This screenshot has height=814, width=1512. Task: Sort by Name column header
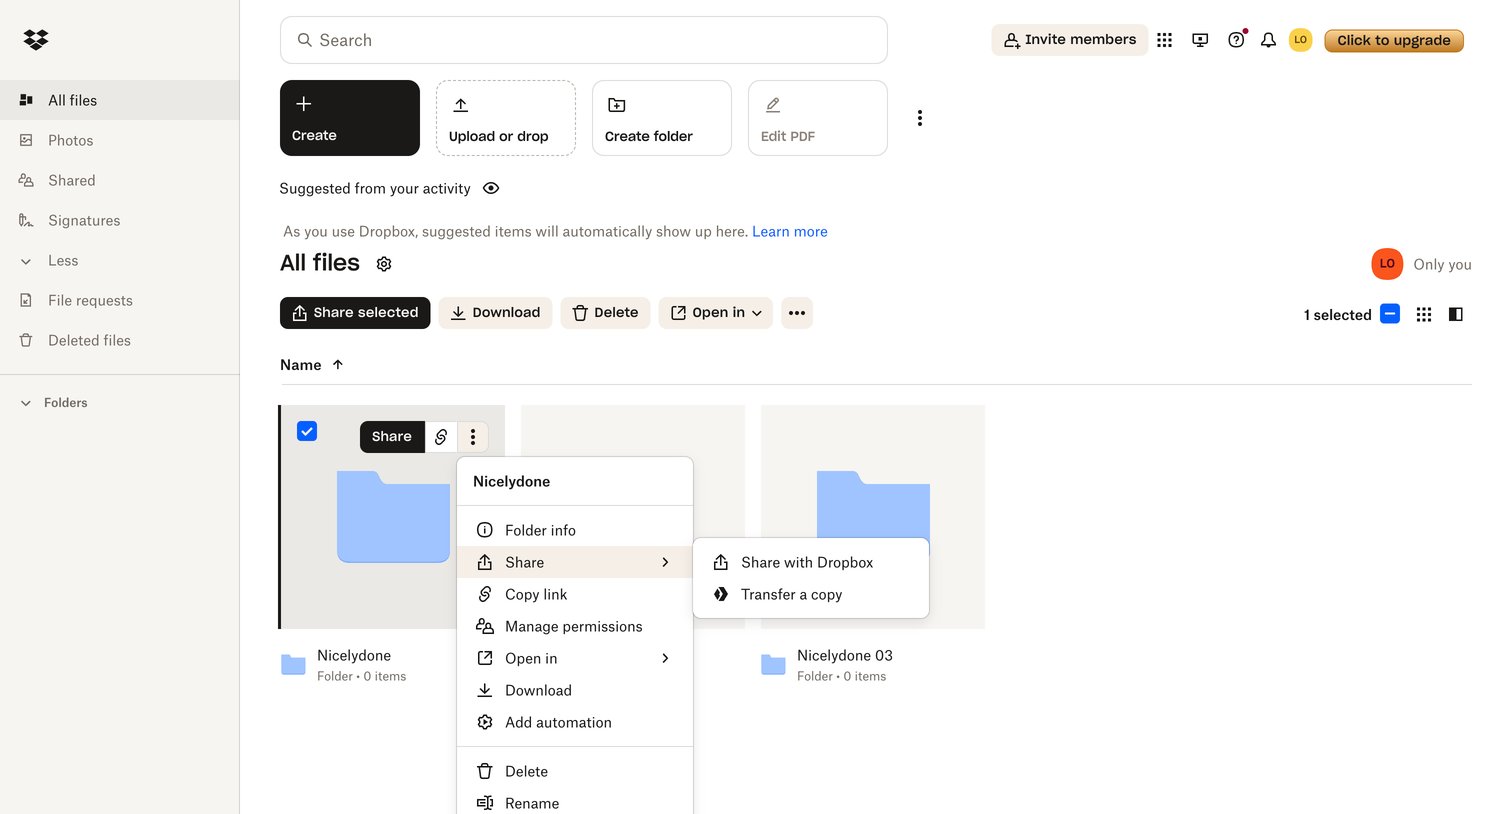click(x=311, y=365)
